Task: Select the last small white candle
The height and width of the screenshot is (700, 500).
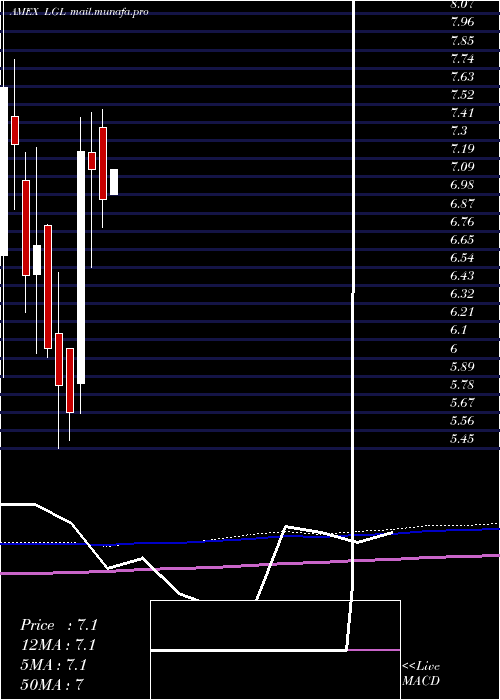Action: pyautogui.click(x=114, y=182)
